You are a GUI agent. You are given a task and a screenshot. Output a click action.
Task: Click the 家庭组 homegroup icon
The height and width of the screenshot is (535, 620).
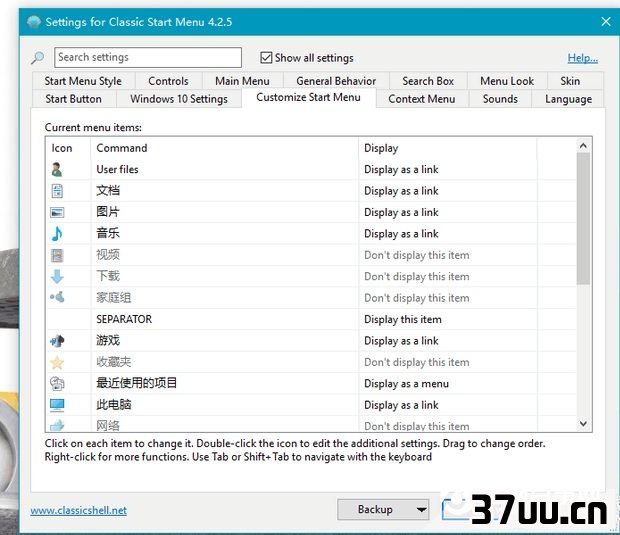57,297
